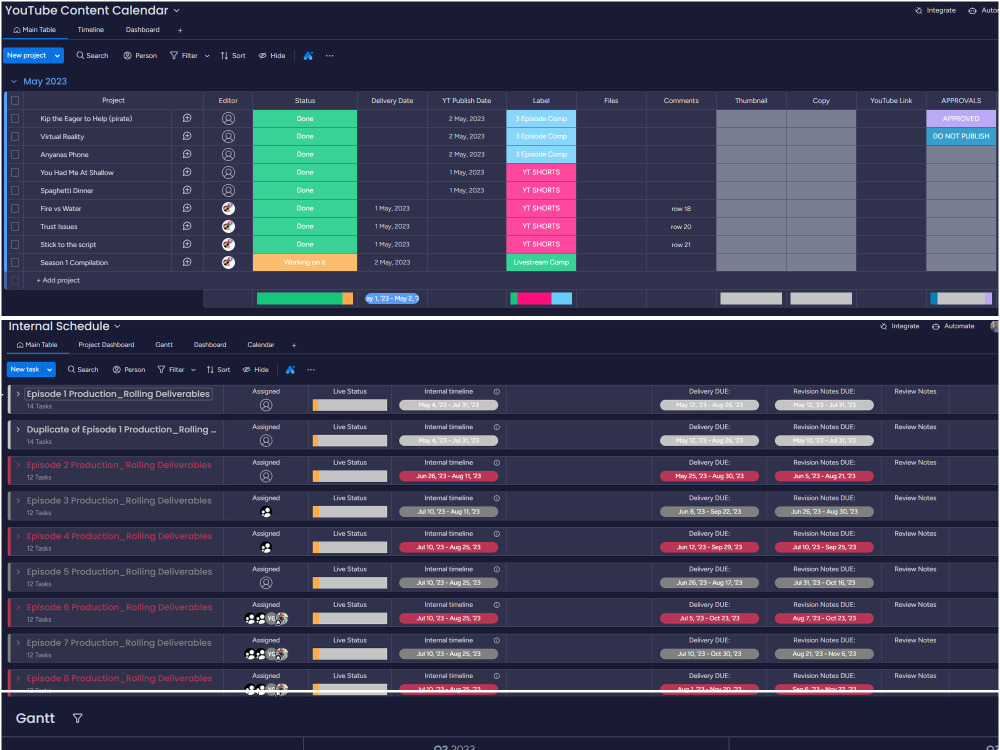The image size is (1000, 750).
Task: Click empty editor avatar for Spaghetti Dinner row
Action: point(228,190)
